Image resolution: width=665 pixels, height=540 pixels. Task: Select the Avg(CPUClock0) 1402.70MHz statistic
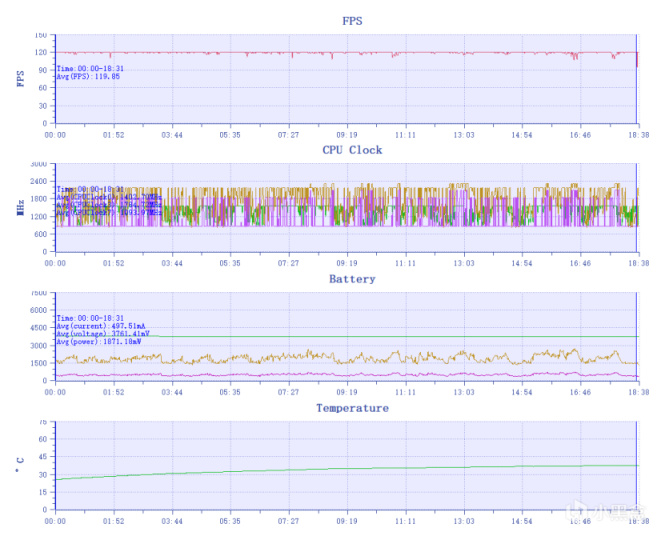(x=109, y=197)
